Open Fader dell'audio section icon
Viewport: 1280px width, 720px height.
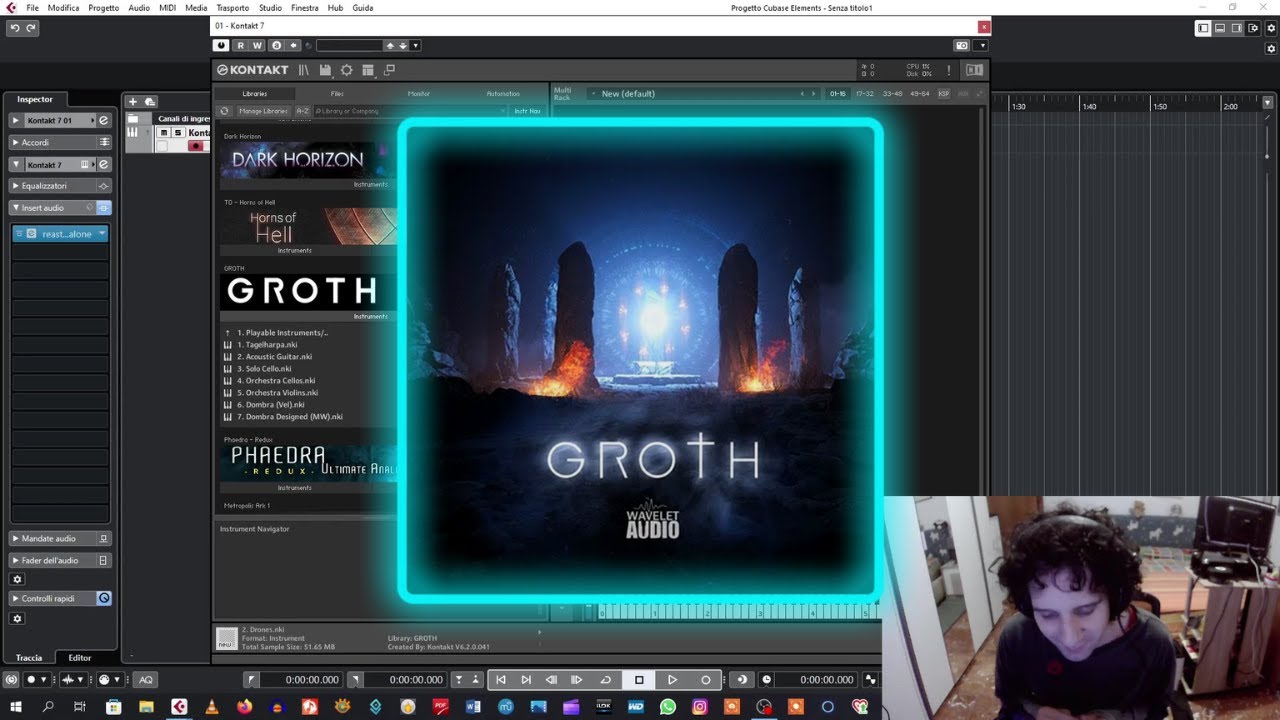(103, 560)
